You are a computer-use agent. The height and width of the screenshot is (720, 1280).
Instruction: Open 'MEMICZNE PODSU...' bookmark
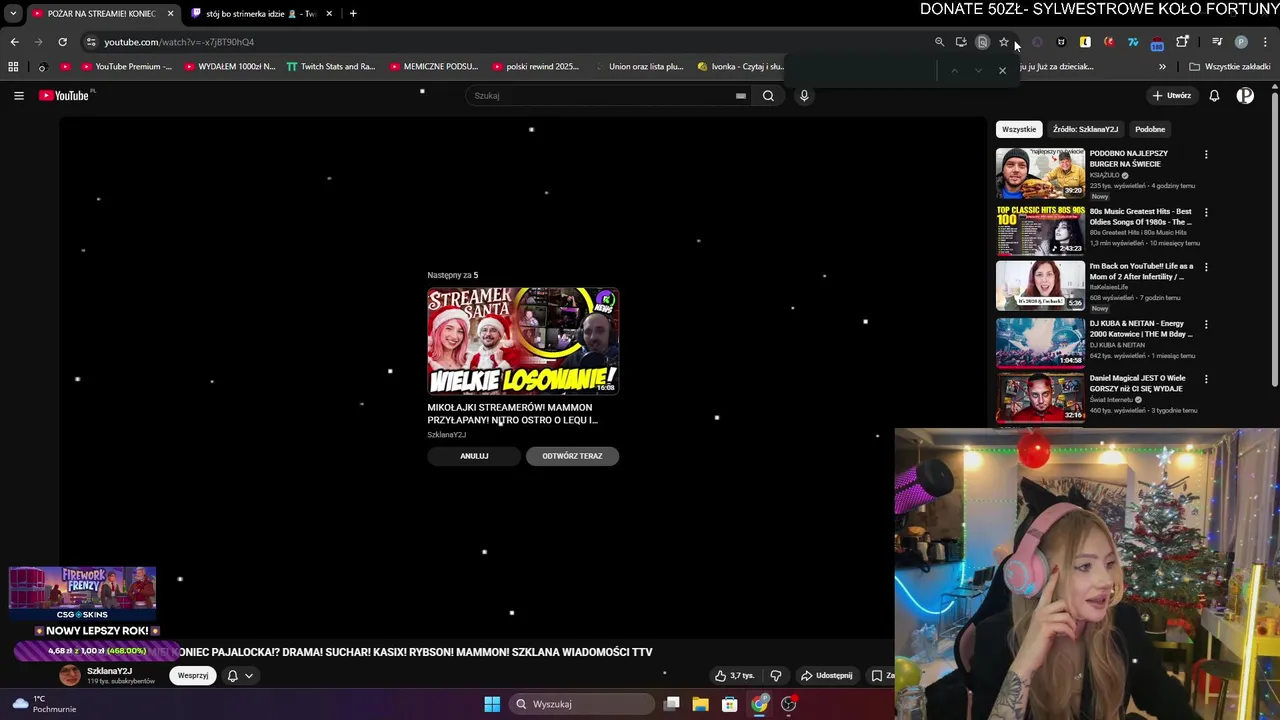tap(434, 67)
